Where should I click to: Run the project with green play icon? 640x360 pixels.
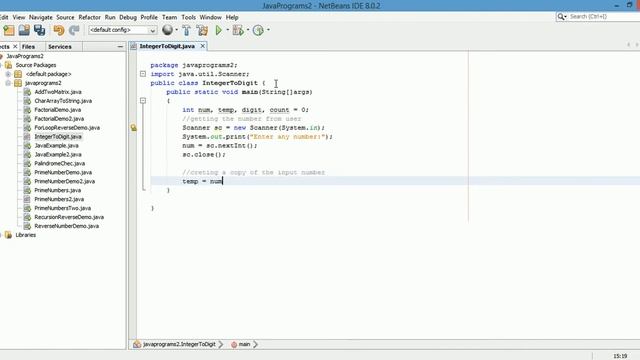[219, 30]
